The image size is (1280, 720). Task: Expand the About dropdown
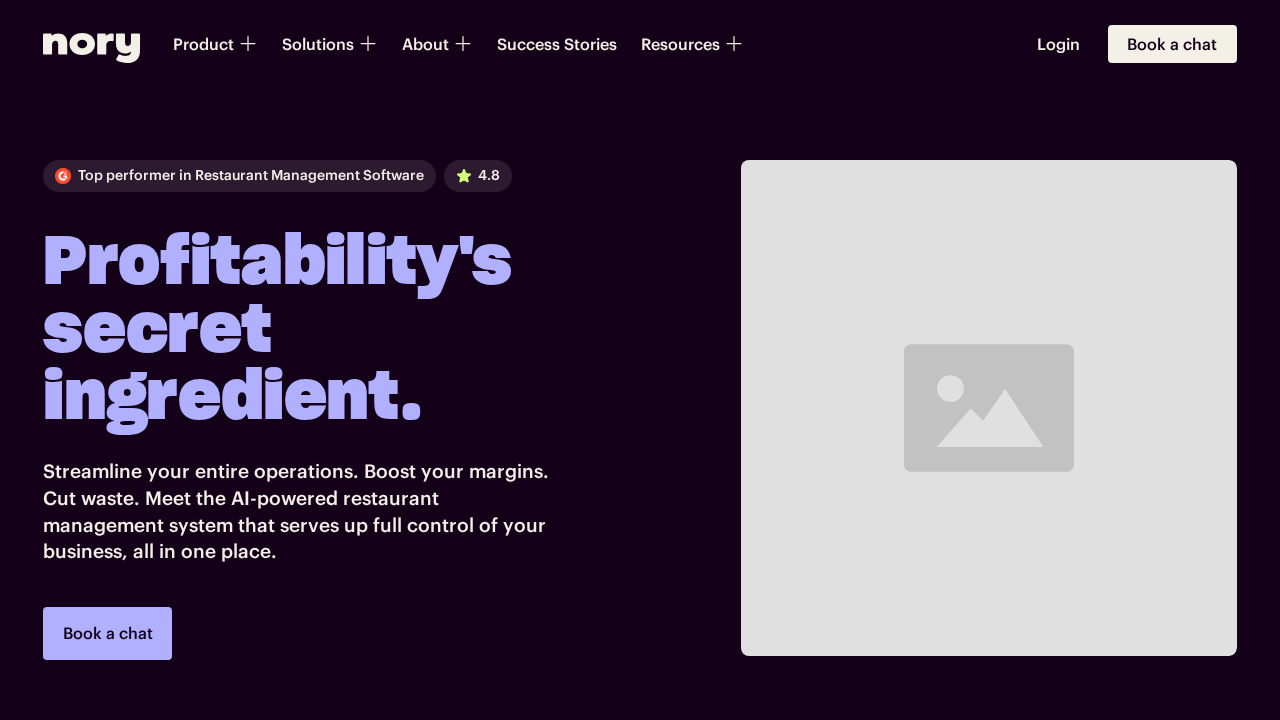click(425, 44)
